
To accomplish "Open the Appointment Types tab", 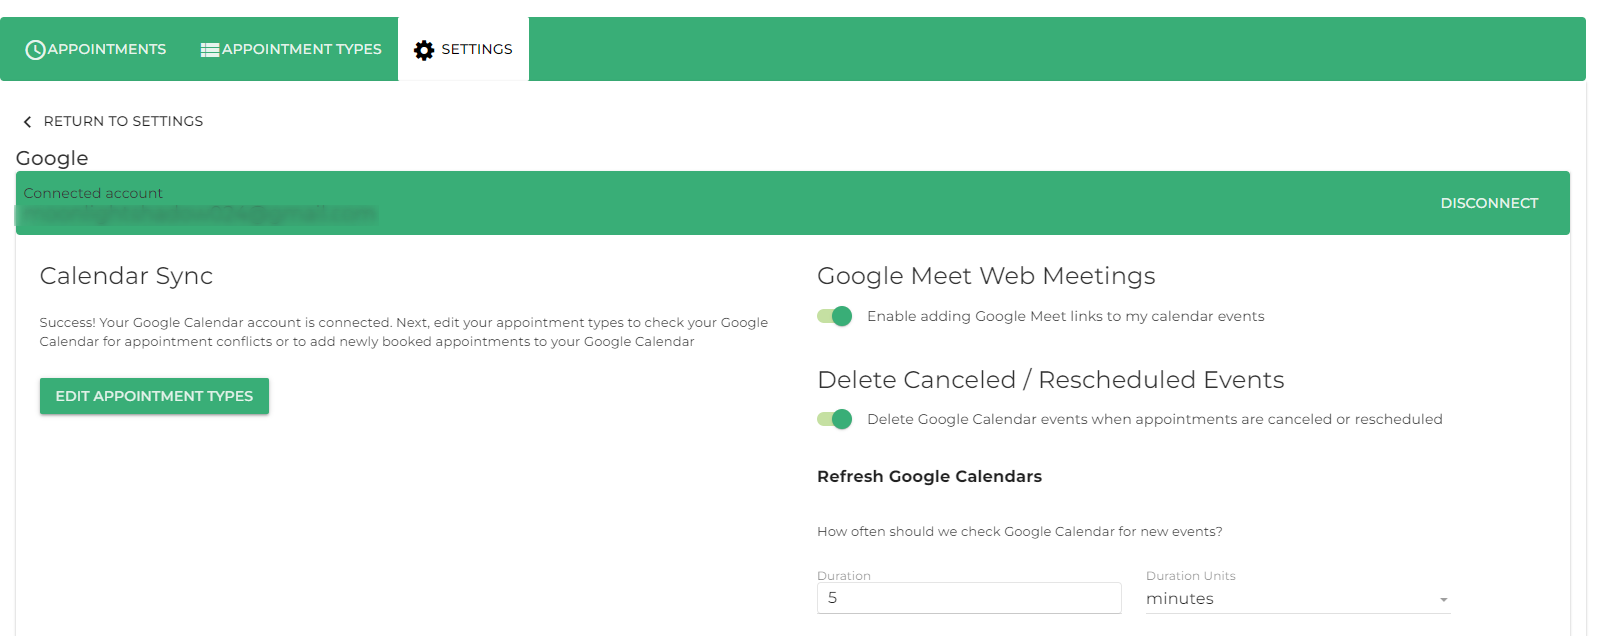I will (x=290, y=48).
